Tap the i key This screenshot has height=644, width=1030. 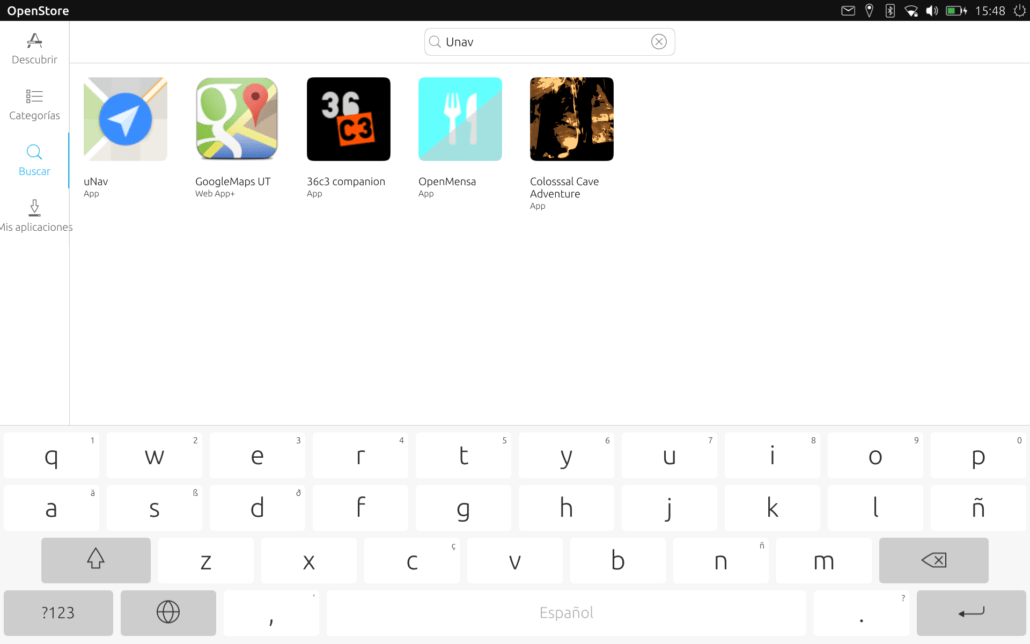pyautogui.click(x=772, y=455)
